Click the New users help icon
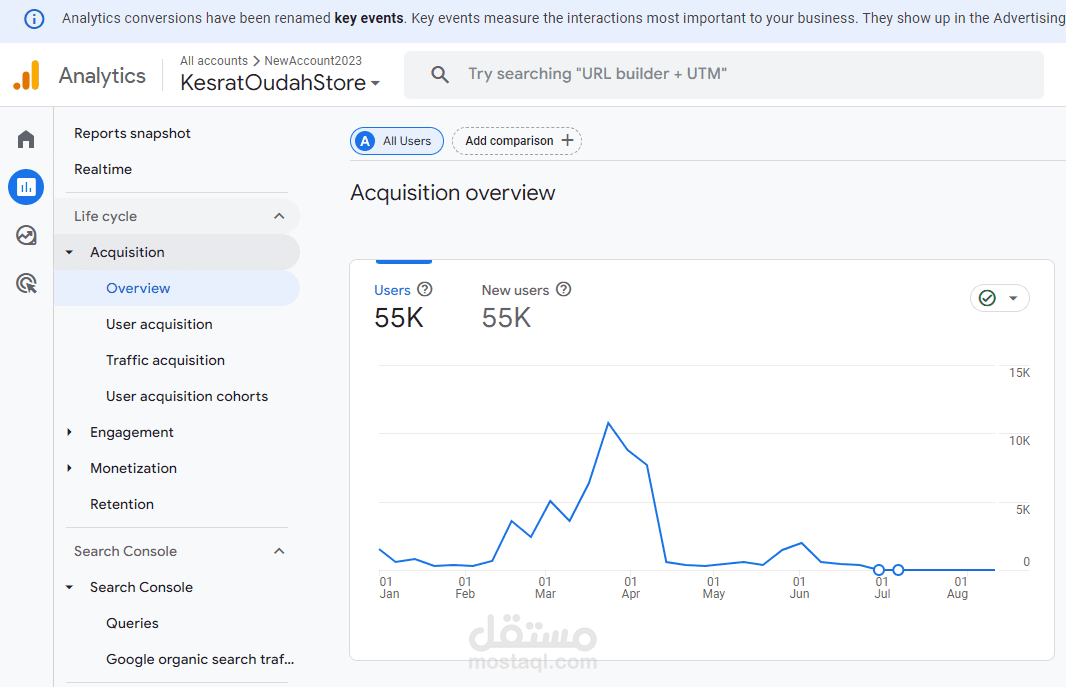 coord(564,289)
